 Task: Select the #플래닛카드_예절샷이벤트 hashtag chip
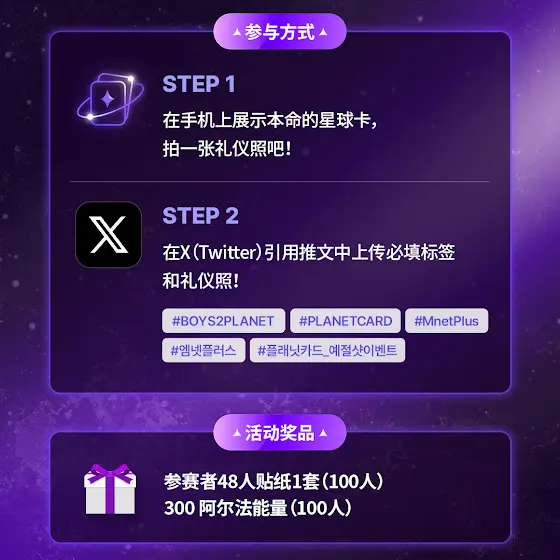[x=328, y=350]
